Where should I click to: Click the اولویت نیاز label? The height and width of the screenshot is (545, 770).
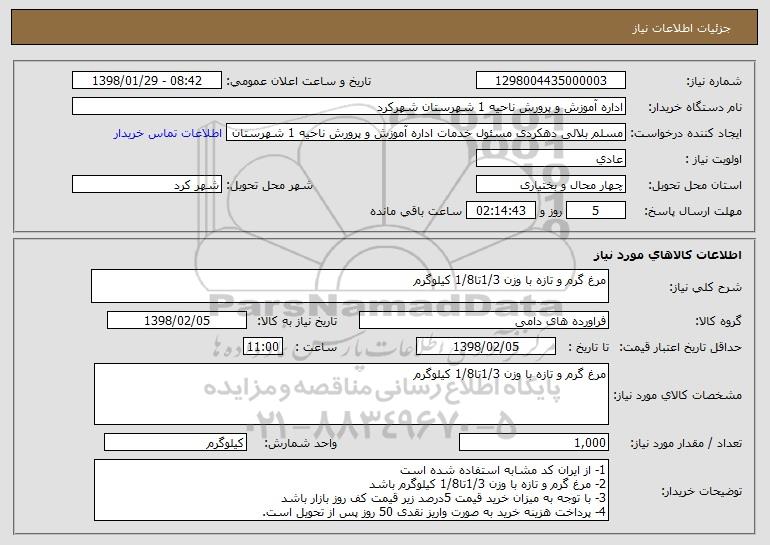click(x=714, y=159)
